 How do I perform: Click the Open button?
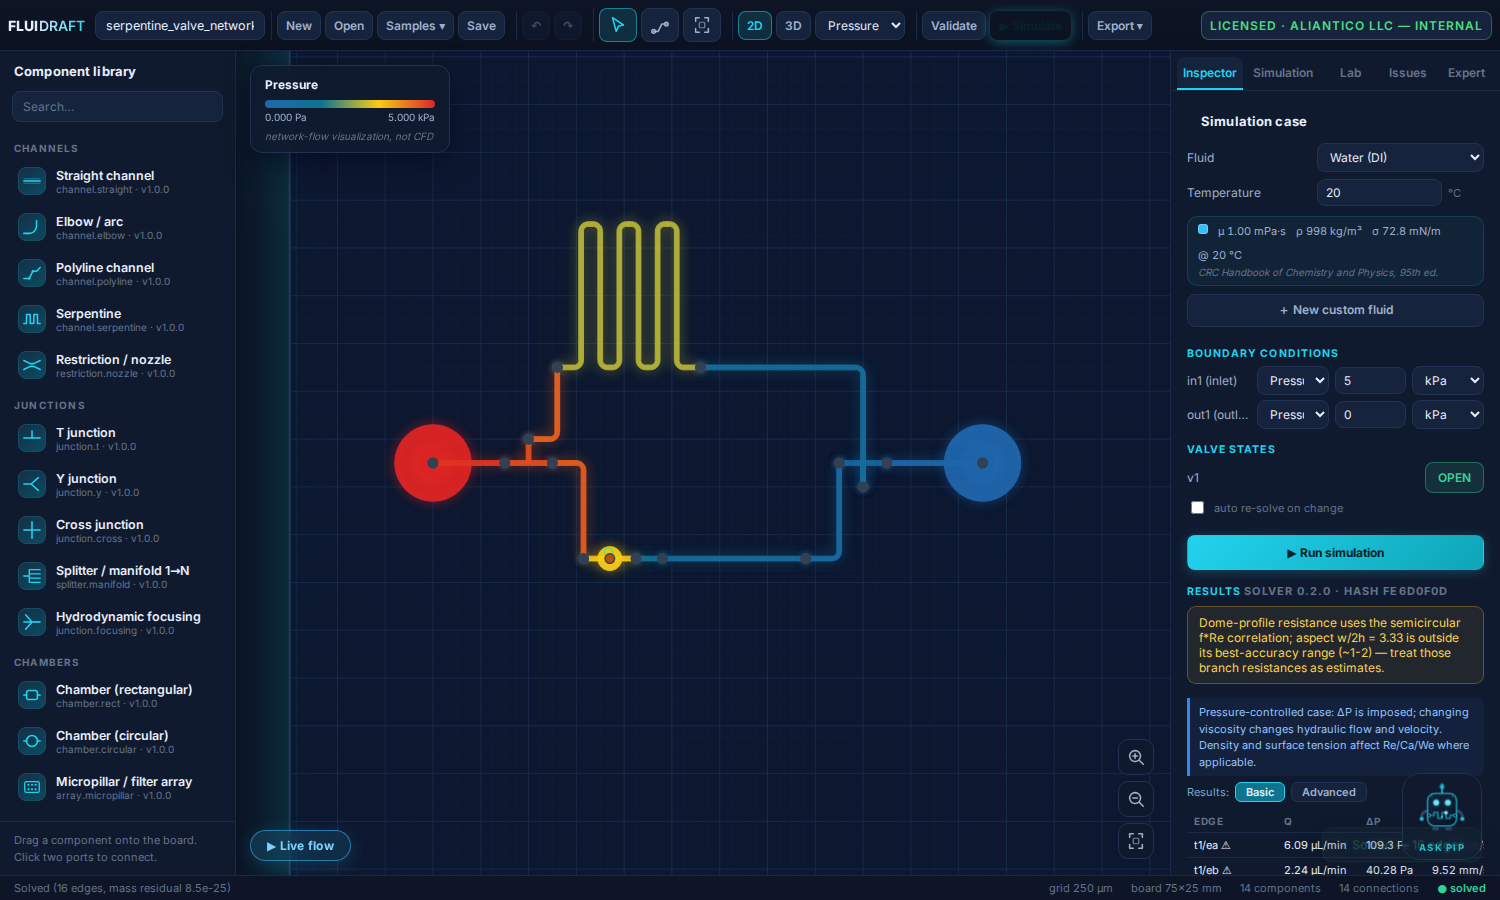[349, 25]
